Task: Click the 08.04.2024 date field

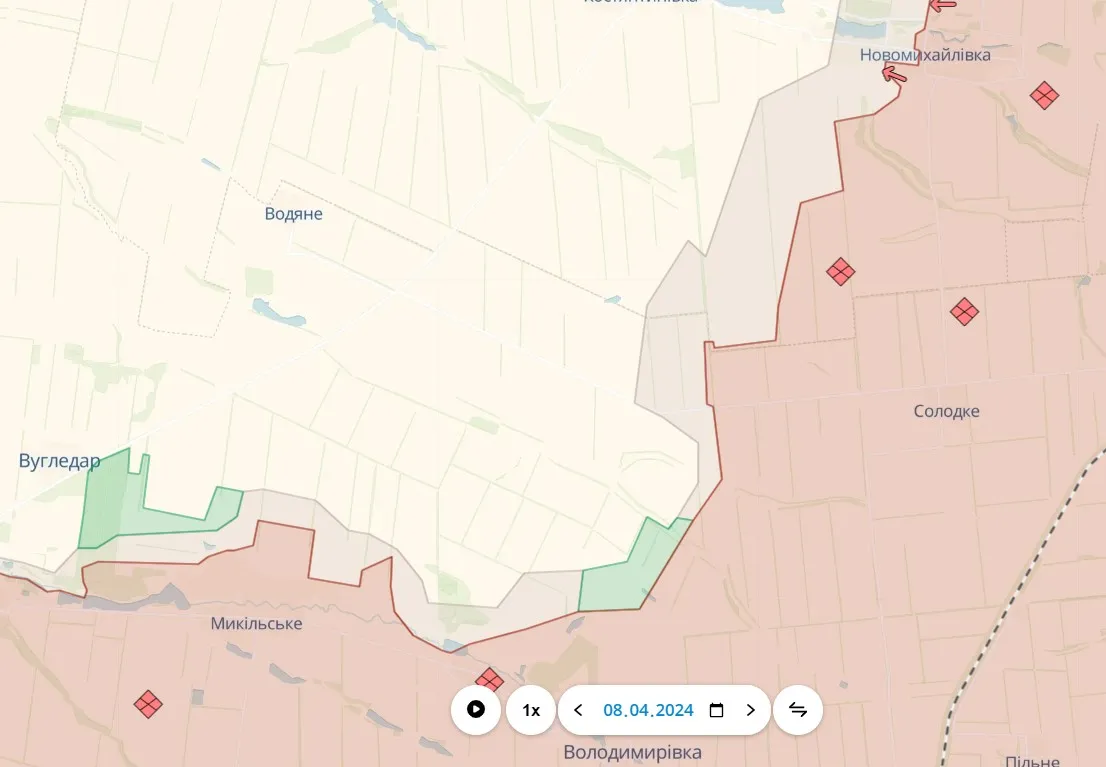Action: click(x=648, y=710)
